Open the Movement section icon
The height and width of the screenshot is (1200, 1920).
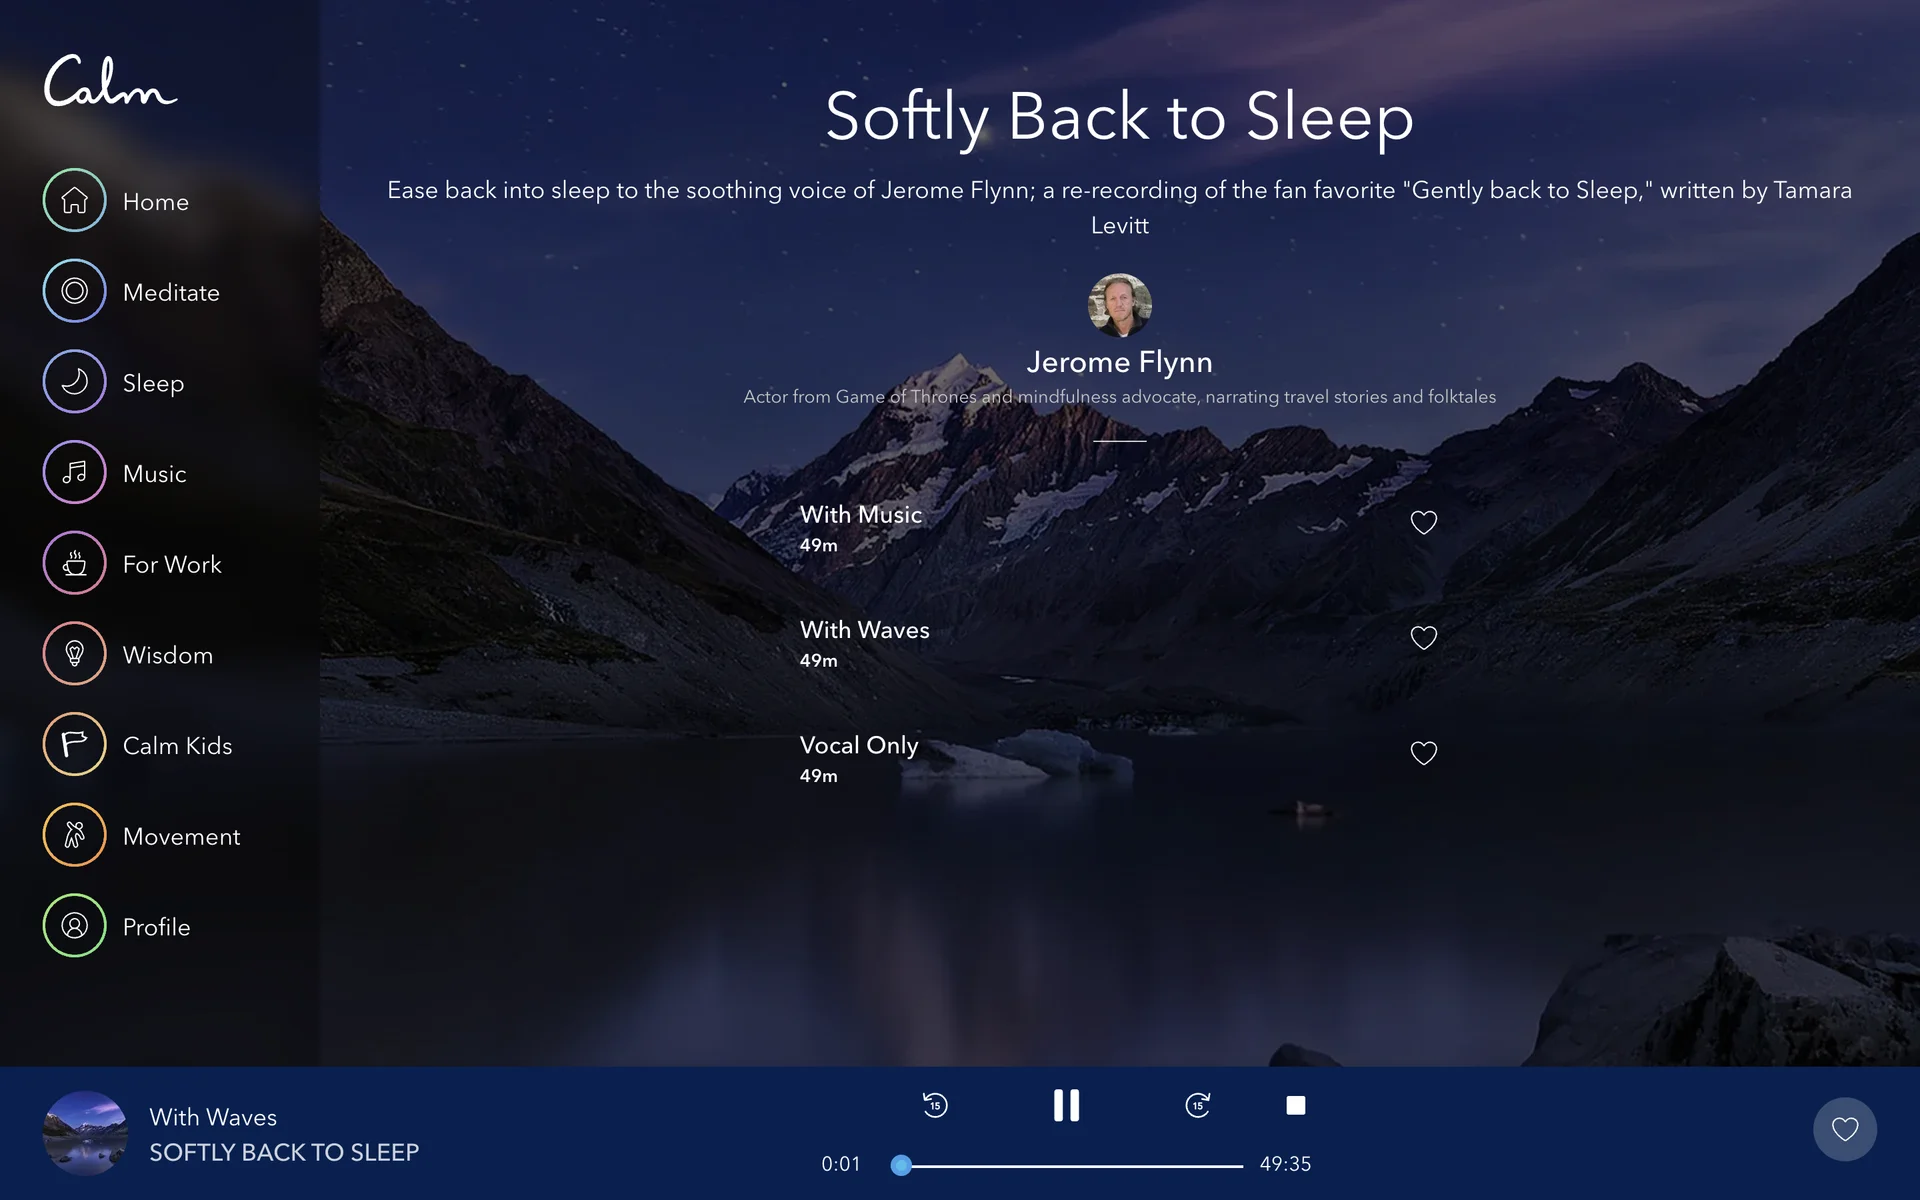tap(74, 835)
